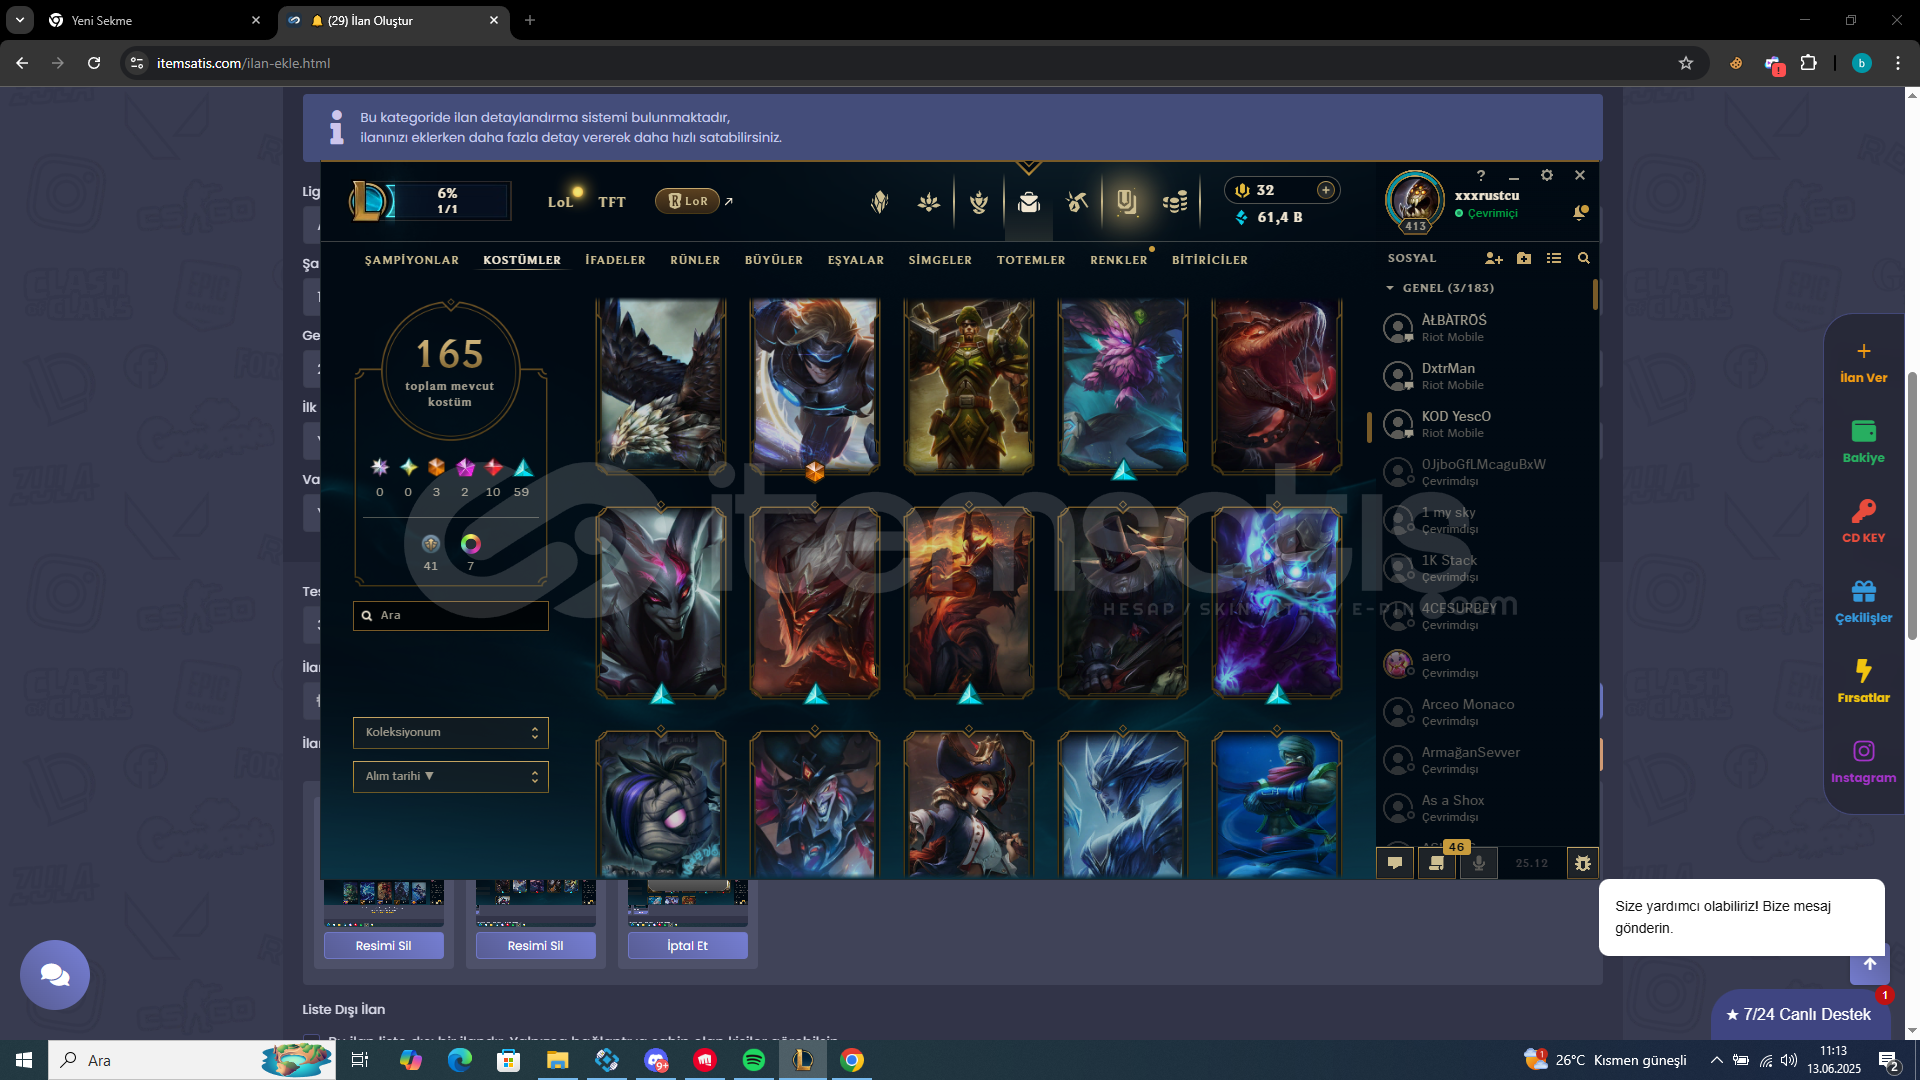This screenshot has height=1080, width=1920.
Task: Open Çekilişler gift icon in sidebar
Action: point(1864,602)
